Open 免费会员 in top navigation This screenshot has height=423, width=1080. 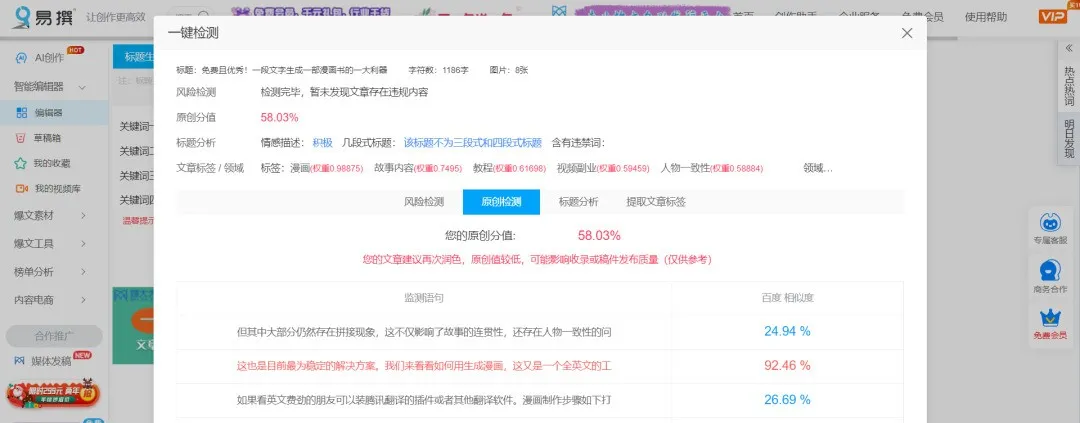pos(922,17)
